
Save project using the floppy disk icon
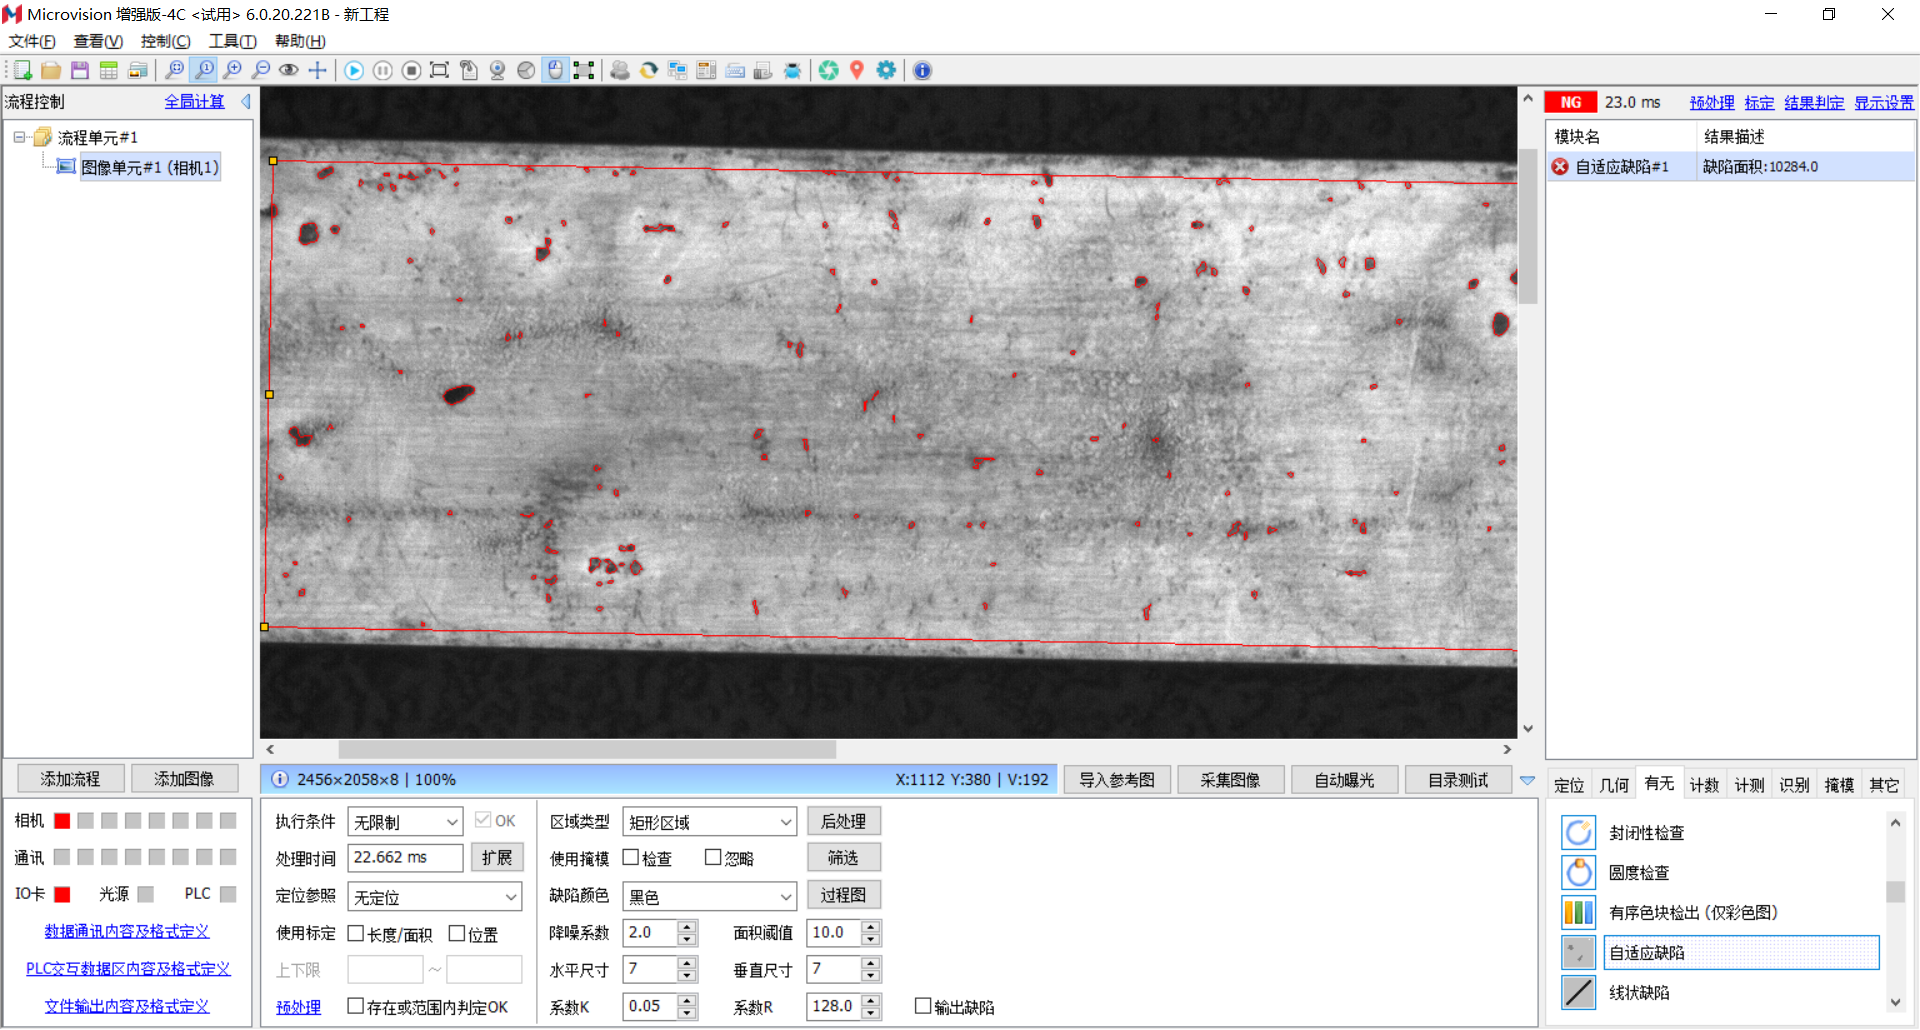[80, 70]
